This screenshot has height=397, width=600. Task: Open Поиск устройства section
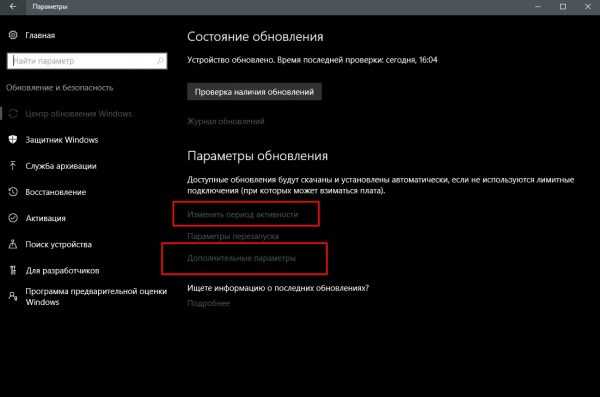pyautogui.click(x=59, y=244)
